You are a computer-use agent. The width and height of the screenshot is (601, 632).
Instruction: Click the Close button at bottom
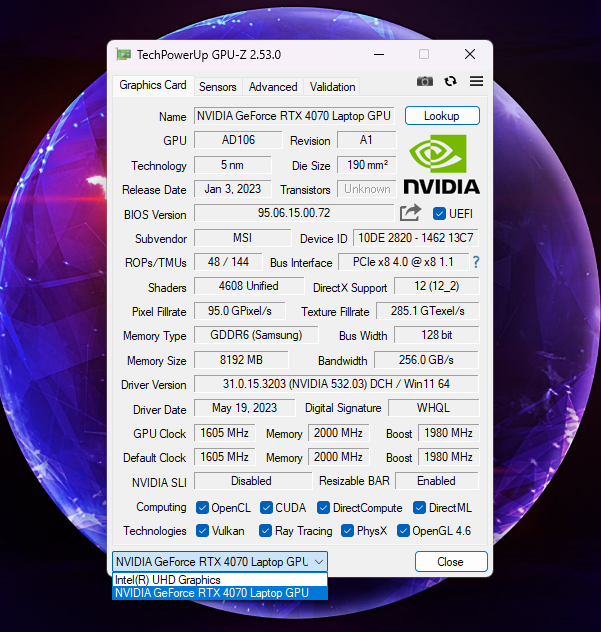pyautogui.click(x=451, y=561)
